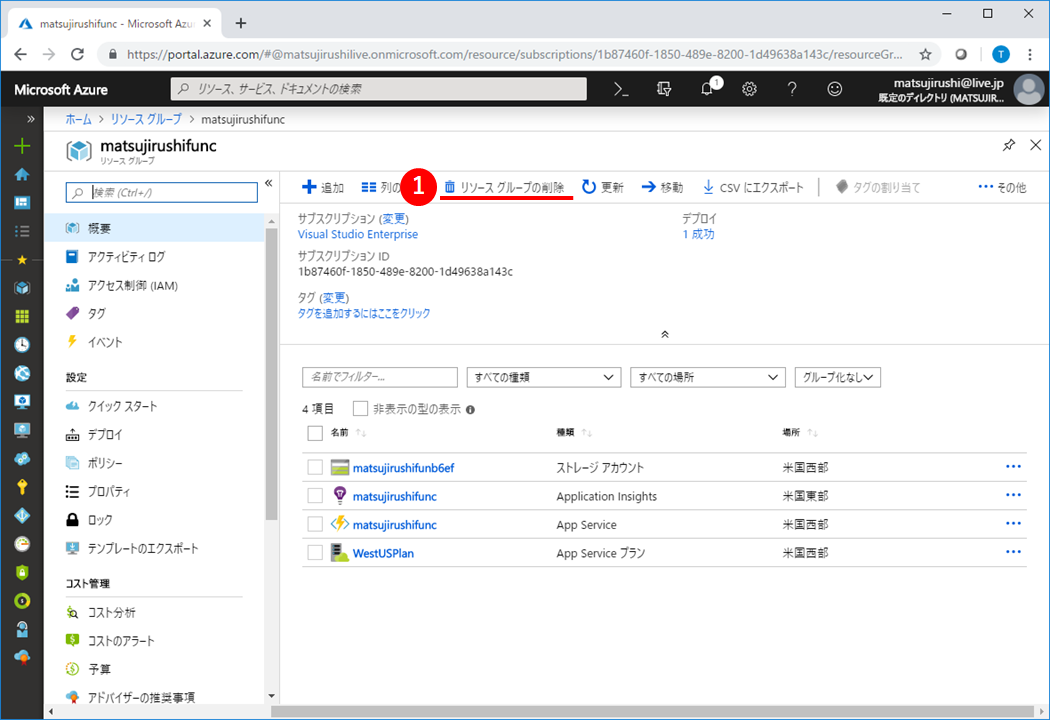This screenshot has width=1050, height=720.
Task: Open the recent clock icon in the sidebar
Action: (22, 344)
